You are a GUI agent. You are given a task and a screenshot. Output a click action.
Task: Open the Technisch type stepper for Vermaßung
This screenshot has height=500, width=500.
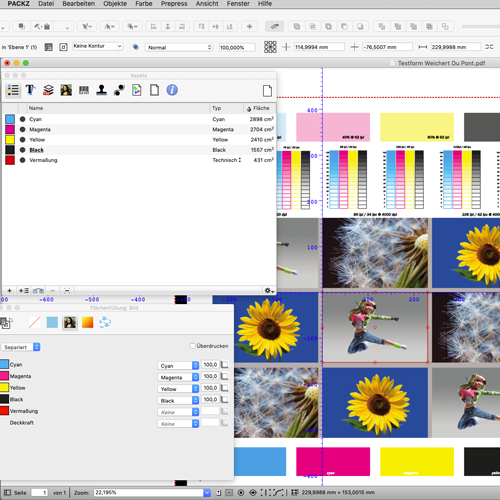(x=240, y=160)
